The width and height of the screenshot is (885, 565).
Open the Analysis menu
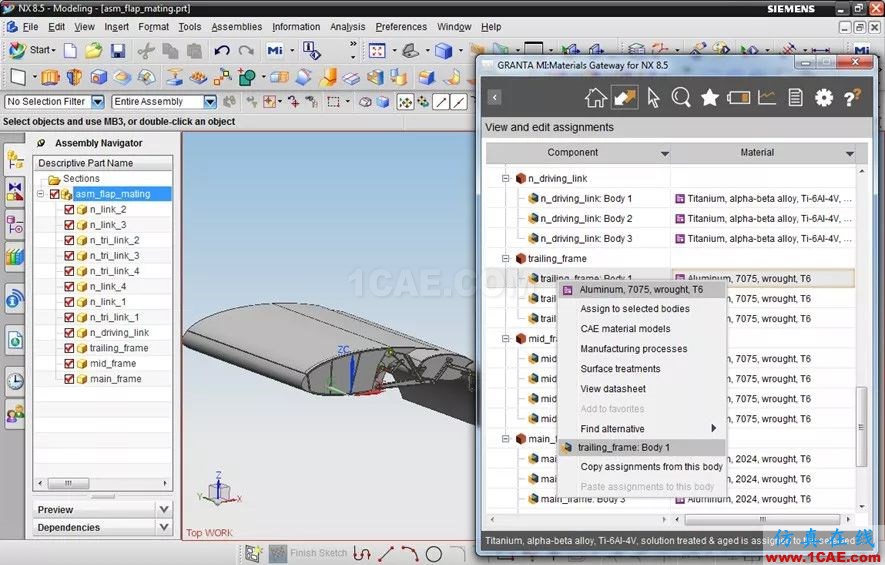[x=348, y=27]
